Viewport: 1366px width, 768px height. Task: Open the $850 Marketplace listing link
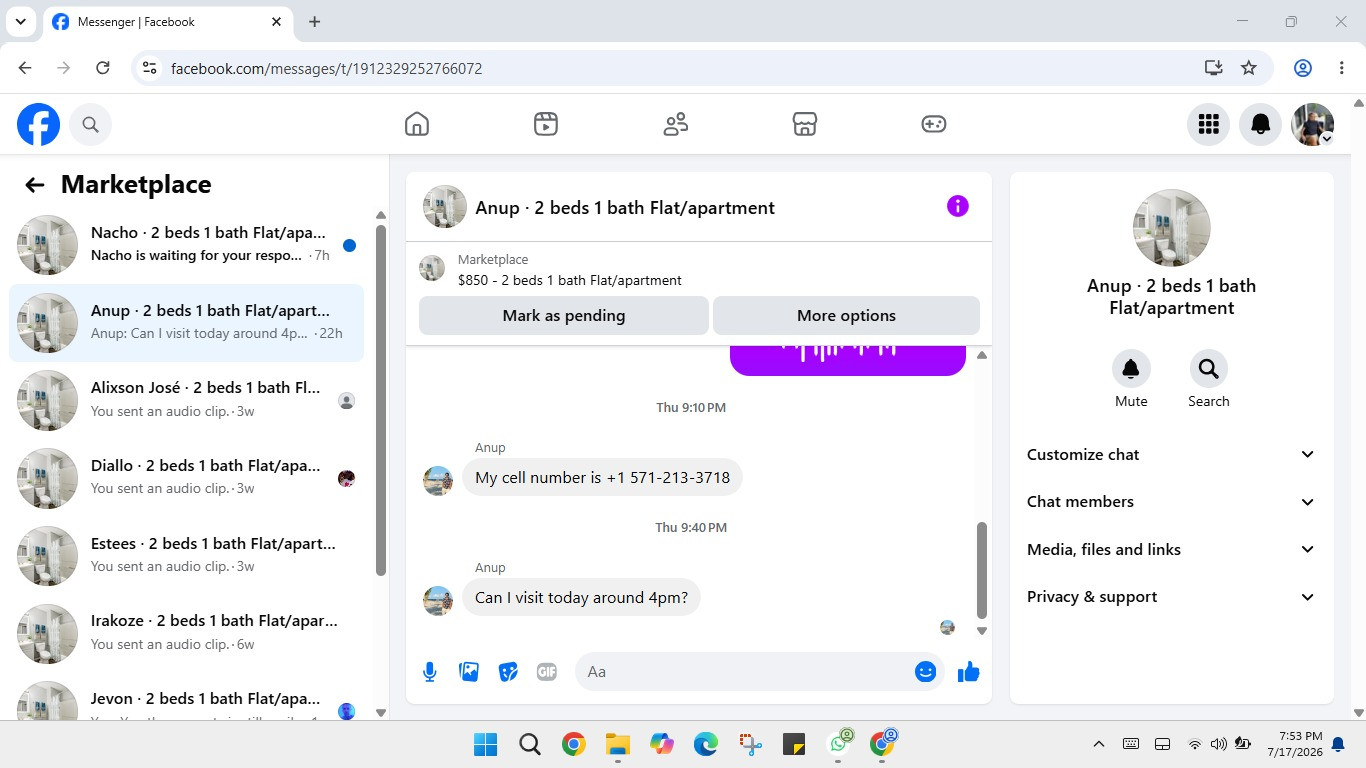pos(570,281)
